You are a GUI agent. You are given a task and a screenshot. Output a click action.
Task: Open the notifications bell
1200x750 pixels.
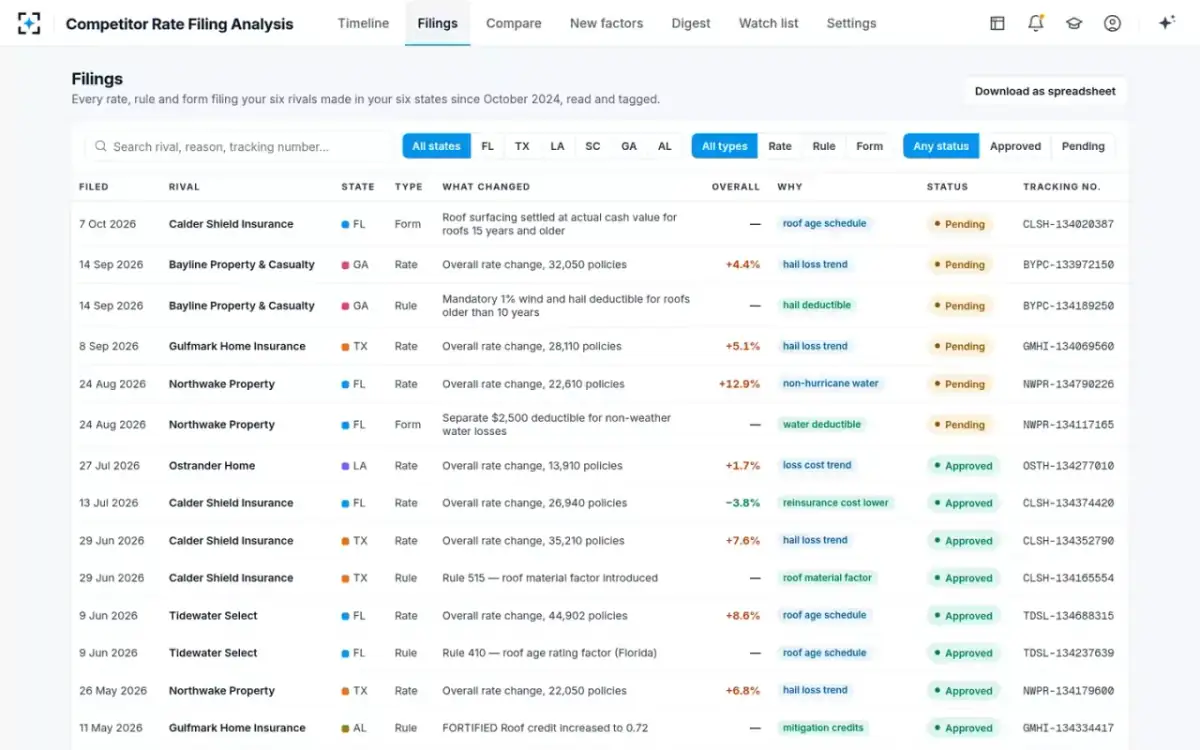[1035, 23]
